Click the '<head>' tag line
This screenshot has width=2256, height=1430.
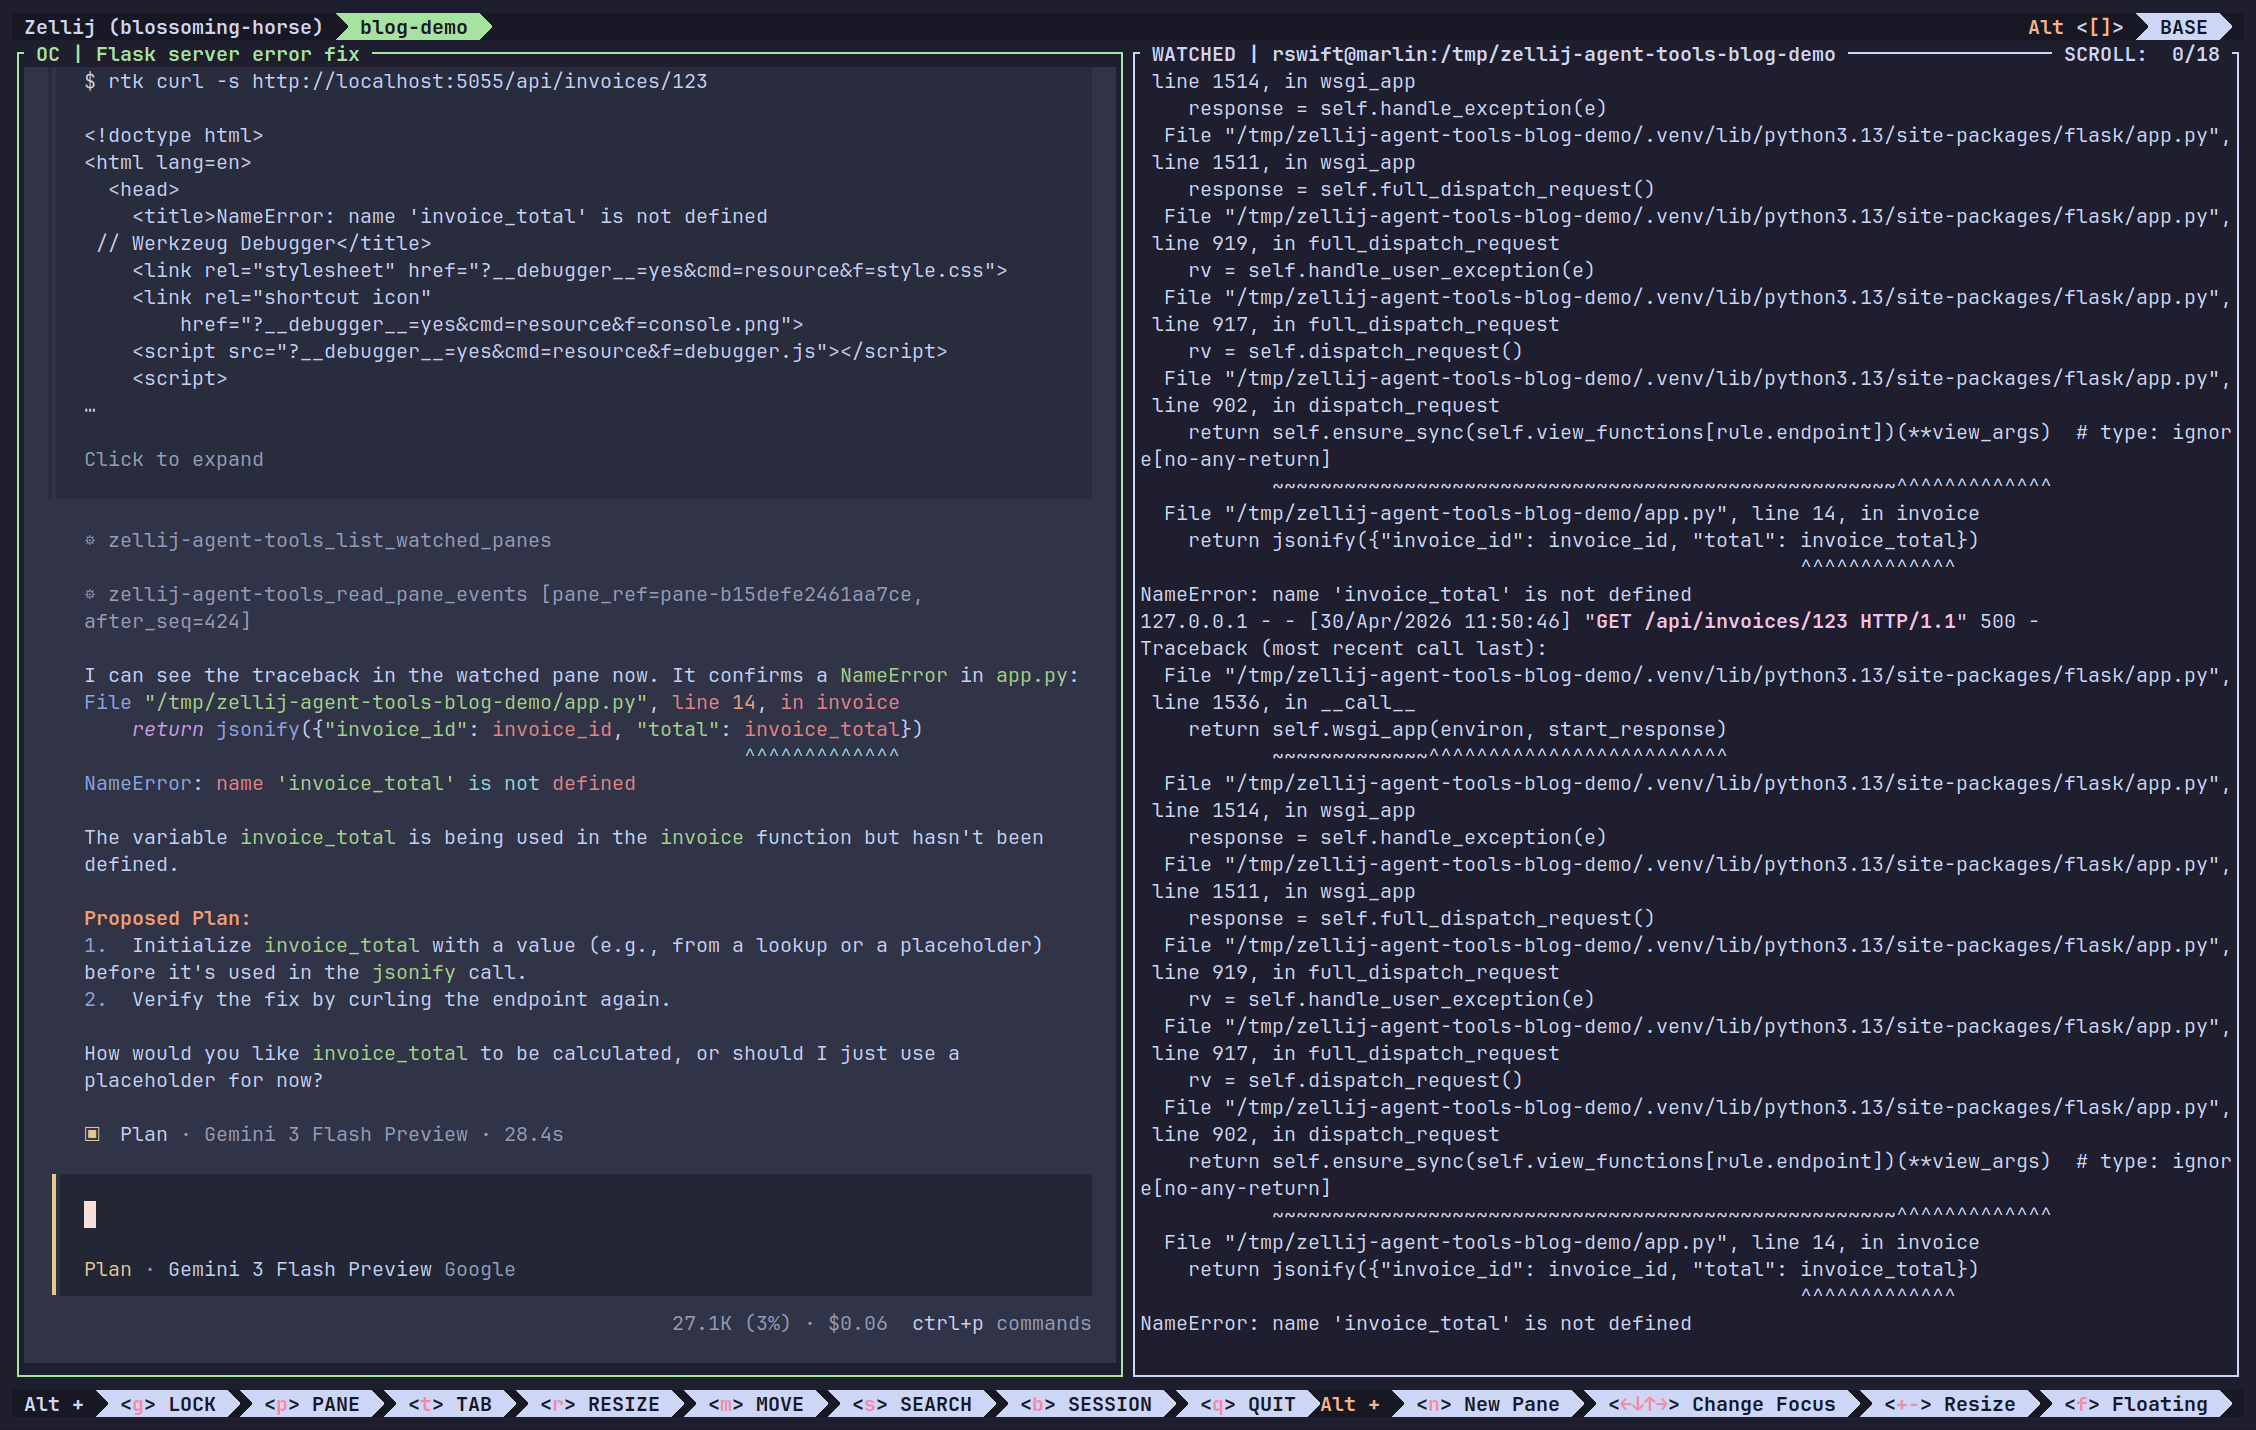[x=144, y=189]
